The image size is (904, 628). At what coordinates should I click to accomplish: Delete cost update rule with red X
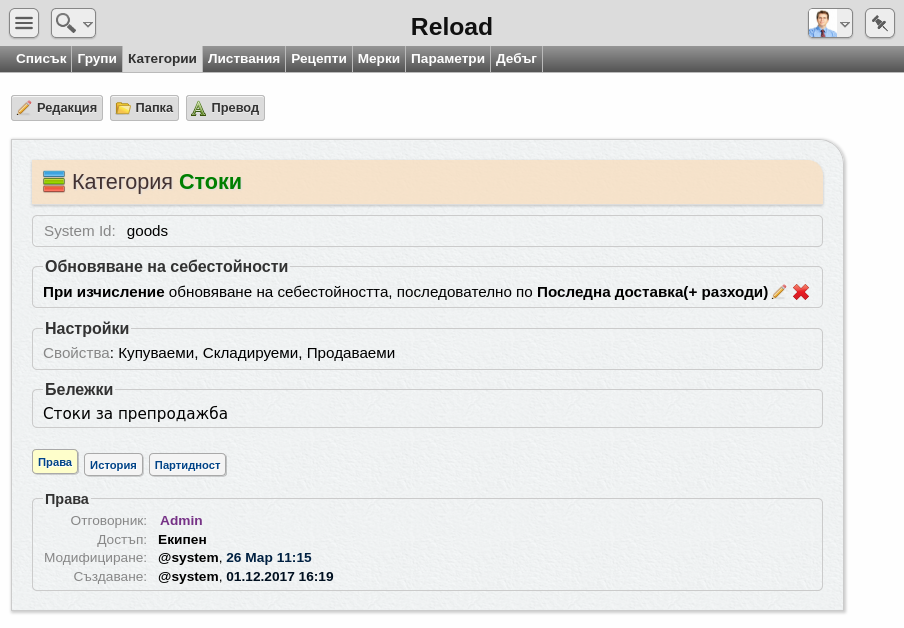pyautogui.click(x=801, y=292)
